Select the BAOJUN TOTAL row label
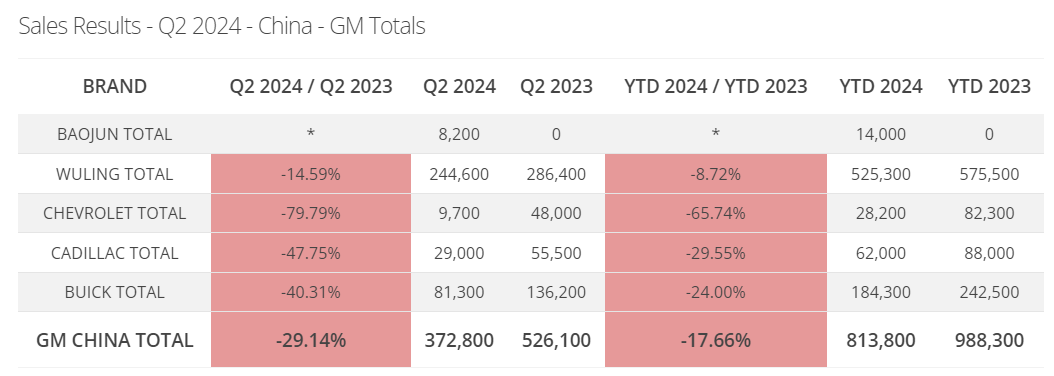1054x376 pixels. pos(114,134)
